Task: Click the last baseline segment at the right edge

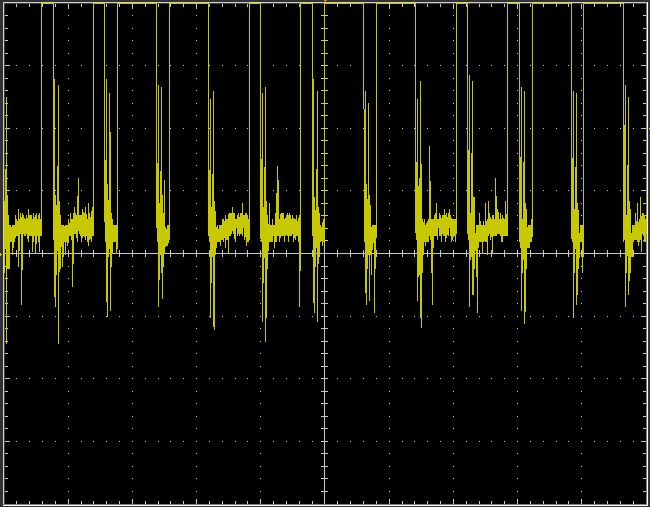Action: [x=636, y=229]
